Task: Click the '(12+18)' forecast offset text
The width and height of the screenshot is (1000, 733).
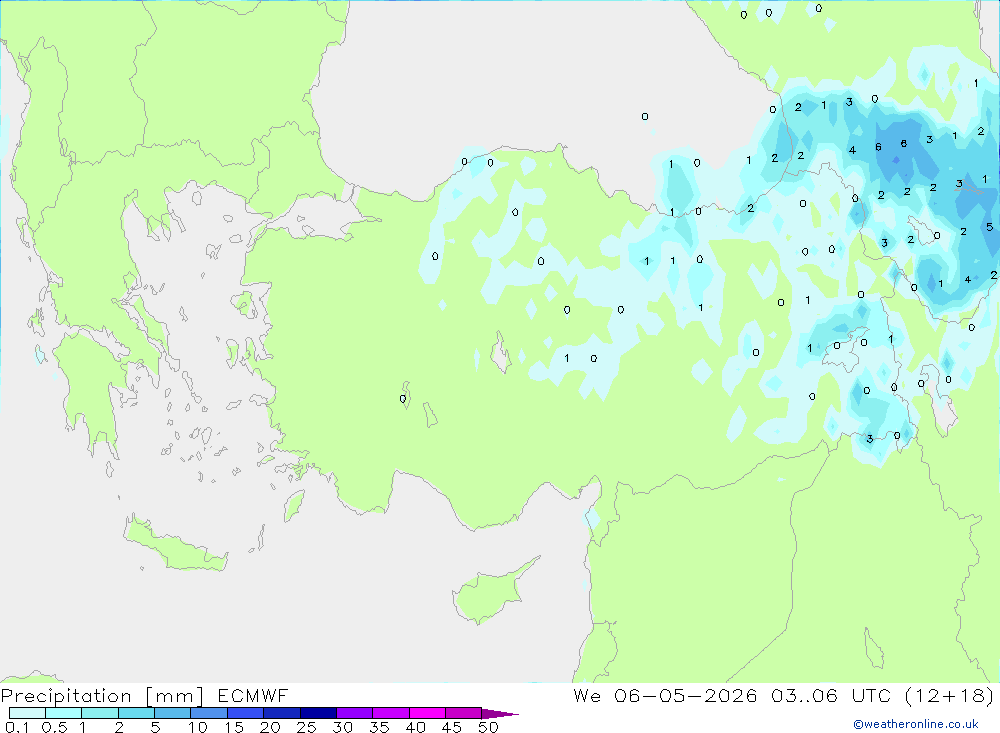Action: click(x=950, y=696)
